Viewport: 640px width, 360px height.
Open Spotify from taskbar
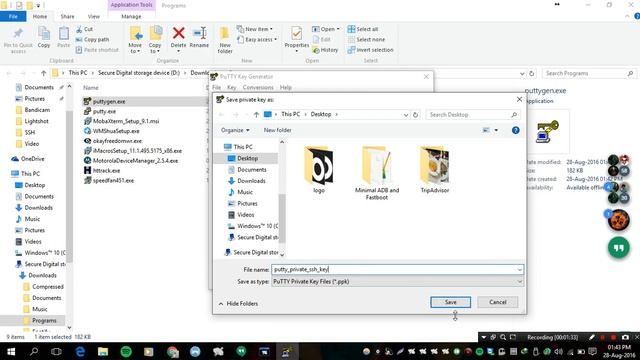126,351
